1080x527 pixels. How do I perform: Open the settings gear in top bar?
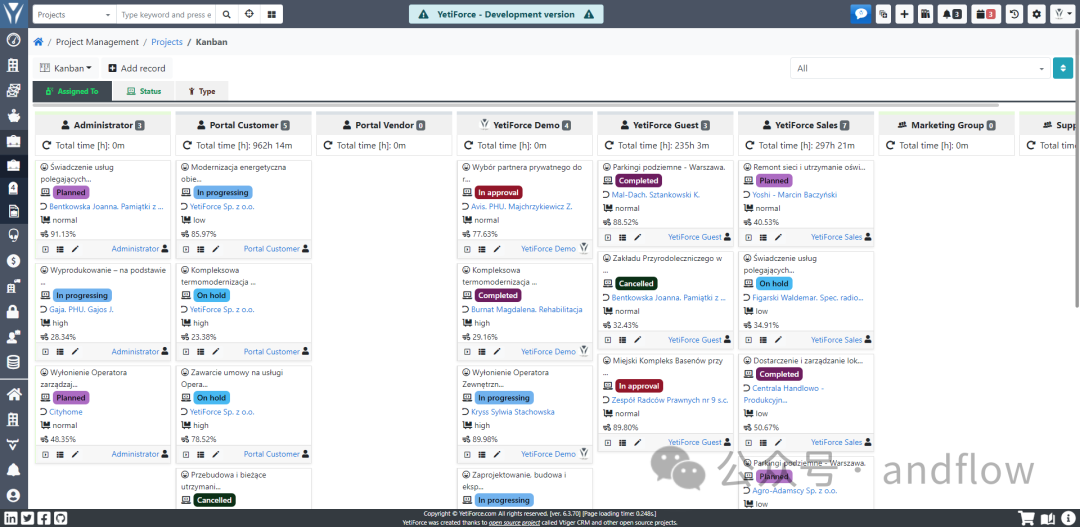[1037, 14]
